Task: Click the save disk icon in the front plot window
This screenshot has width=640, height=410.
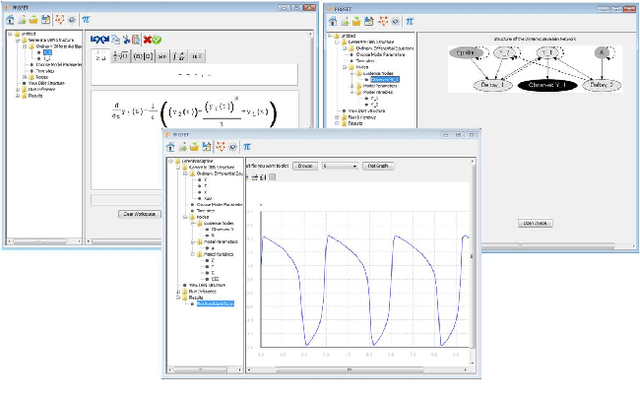Action: 207,147
